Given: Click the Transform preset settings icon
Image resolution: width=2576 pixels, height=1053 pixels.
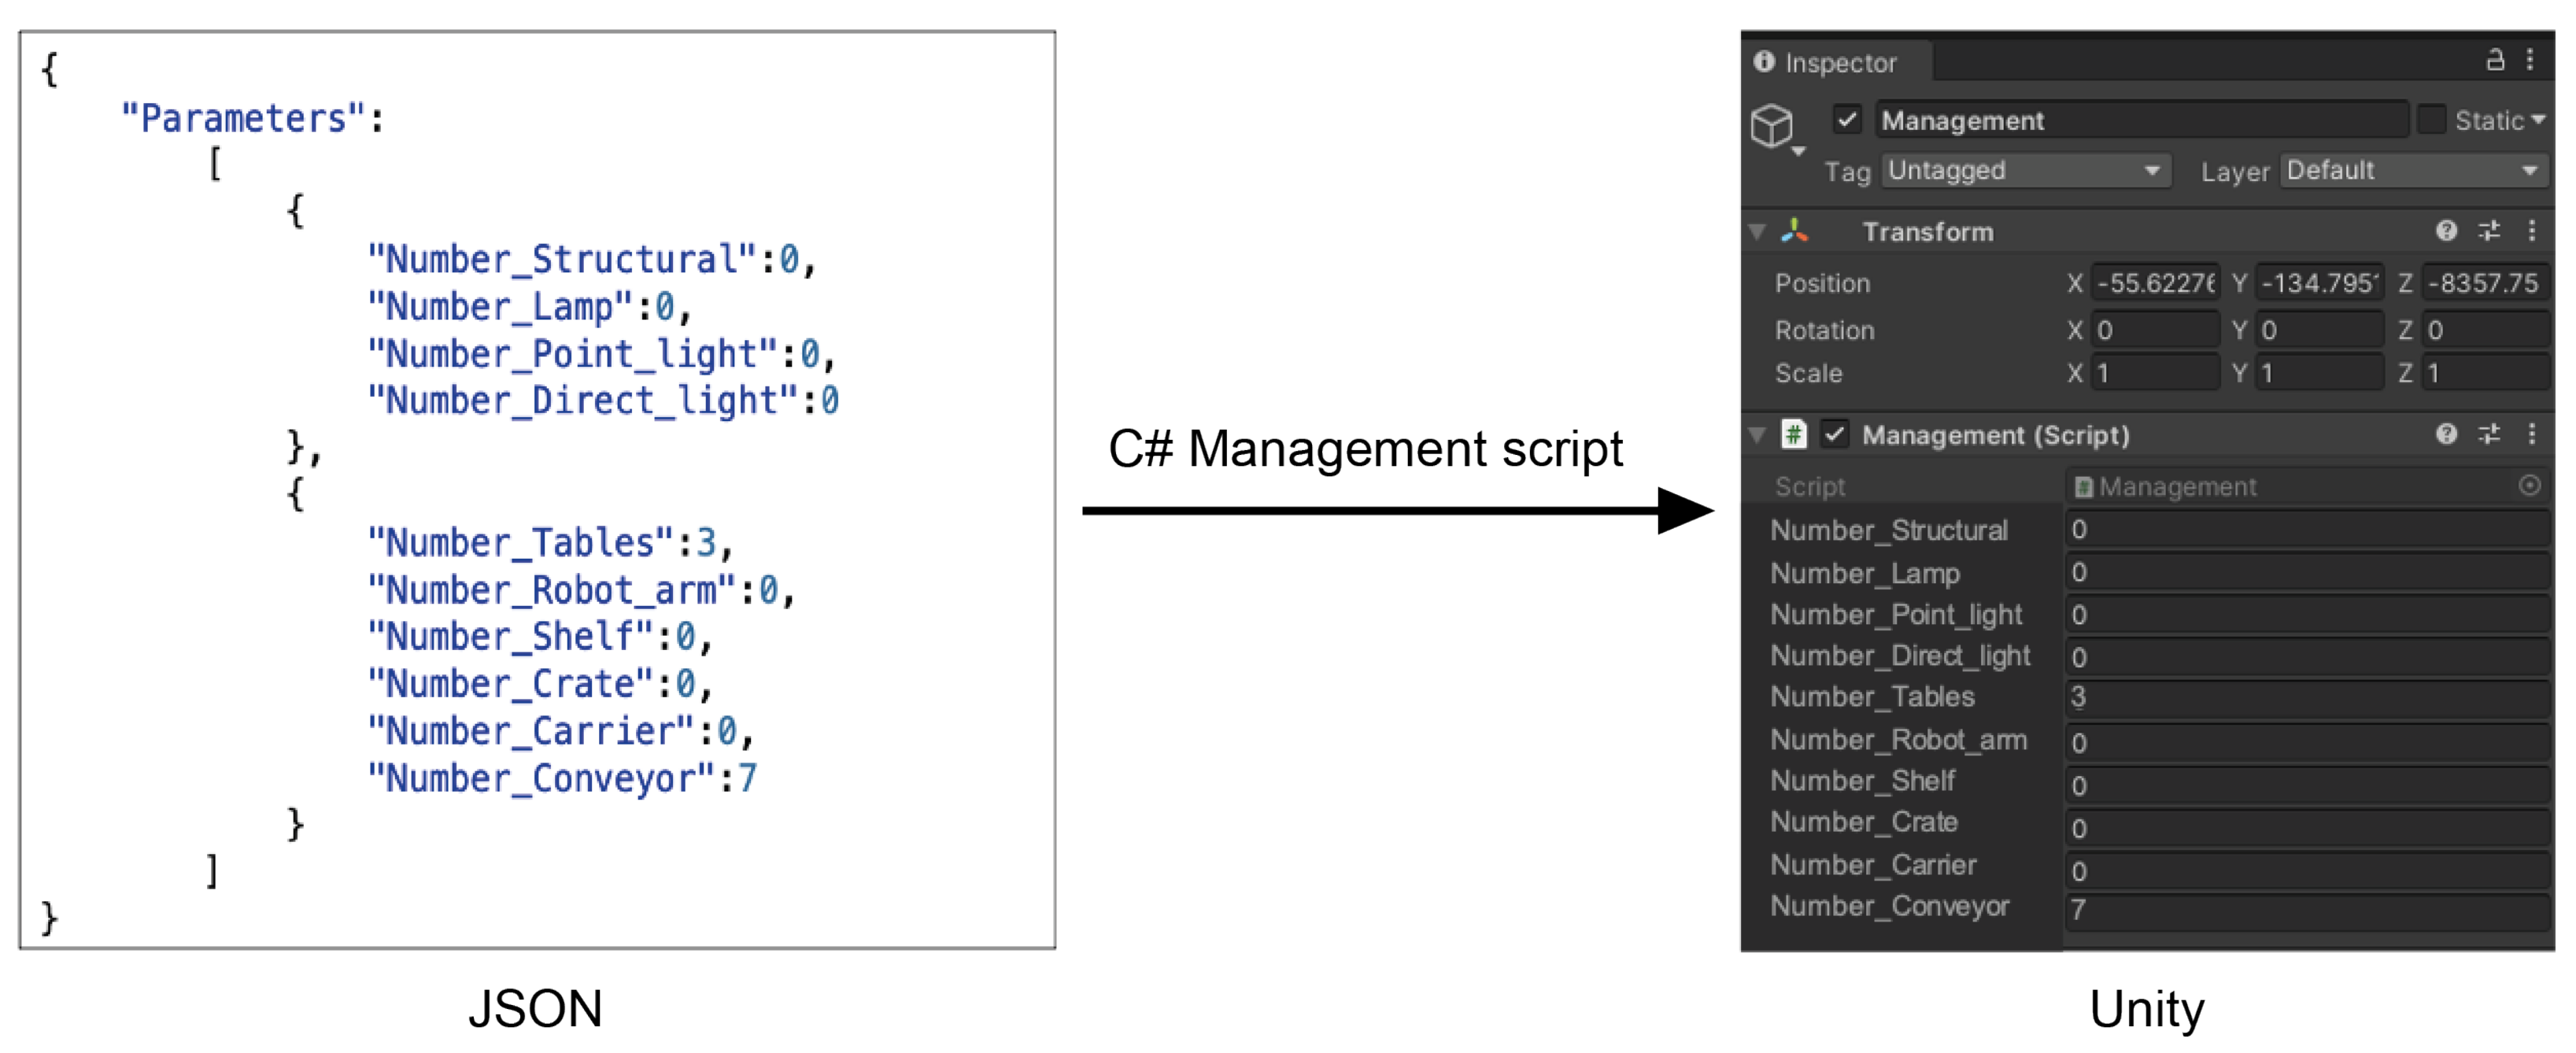Looking at the screenshot, I should (x=2489, y=231).
